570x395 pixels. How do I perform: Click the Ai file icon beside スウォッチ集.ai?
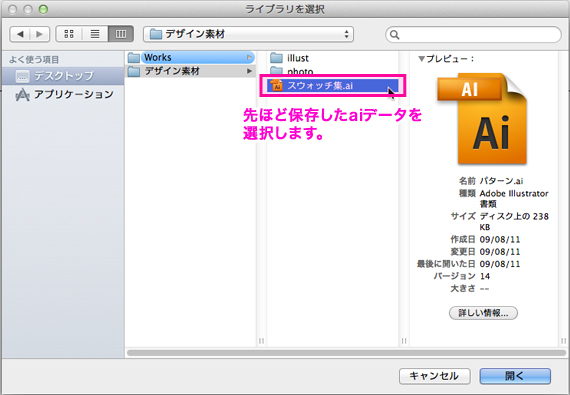277,85
